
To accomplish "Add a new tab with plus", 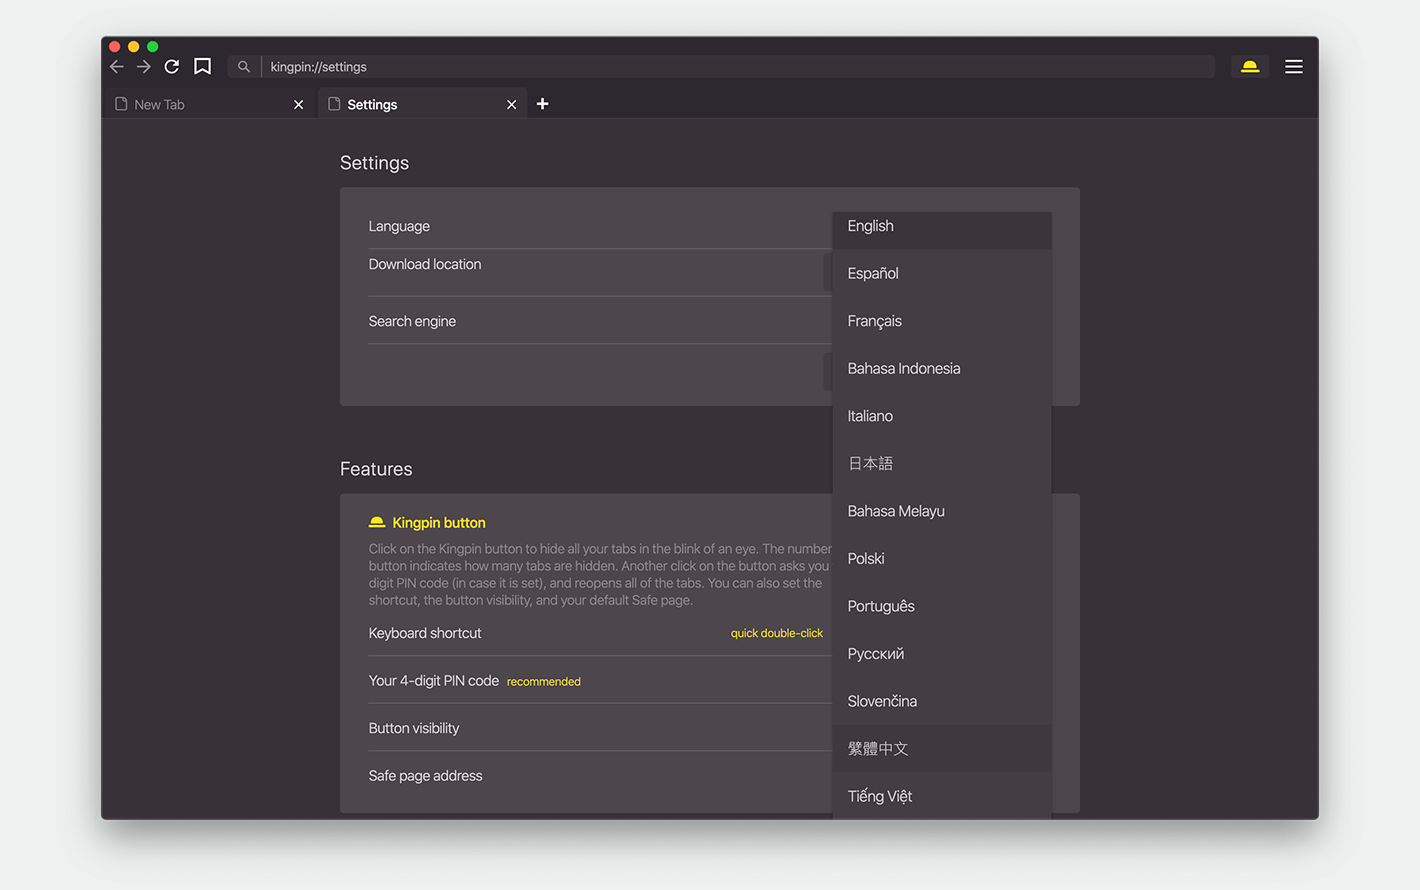I will click(542, 104).
